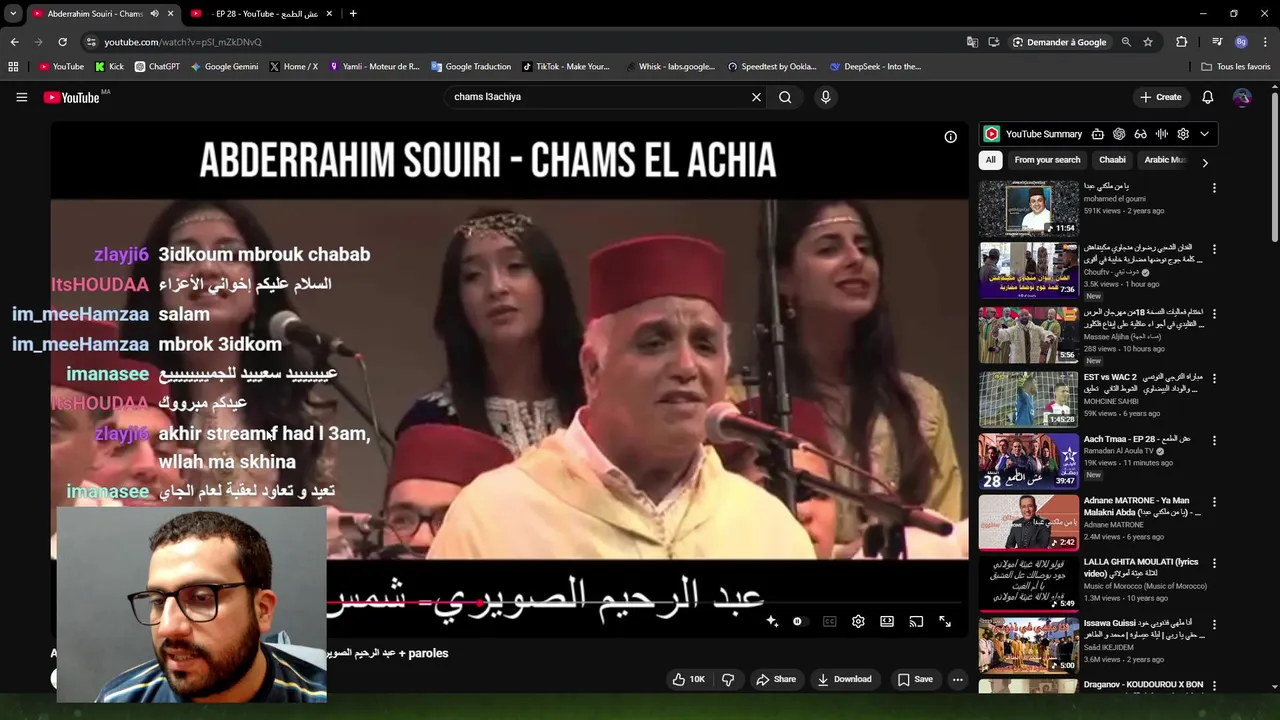
Task: Translate this page icon
Action: [972, 42]
